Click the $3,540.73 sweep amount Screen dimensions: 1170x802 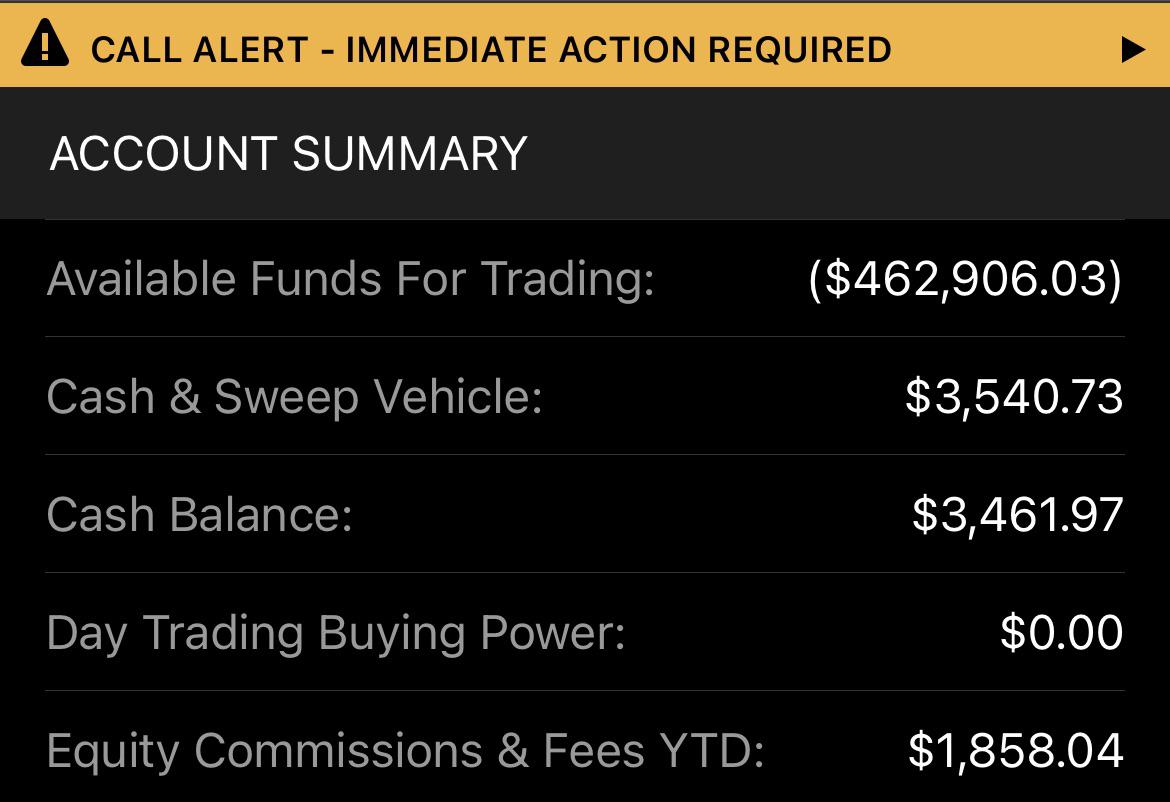[1014, 397]
